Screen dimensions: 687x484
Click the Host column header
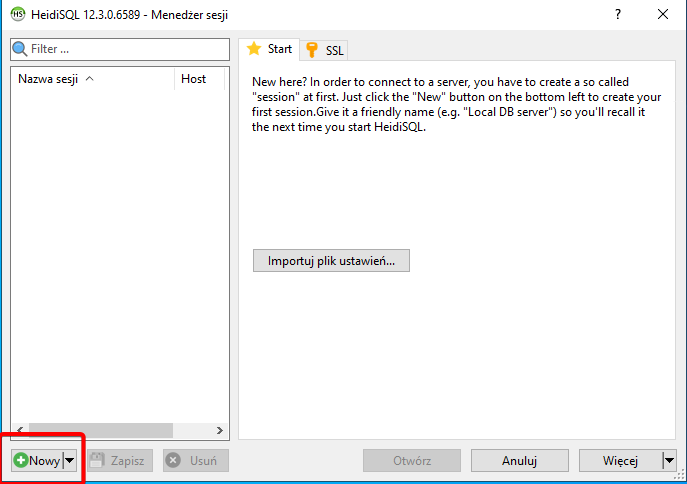pyautogui.click(x=194, y=79)
